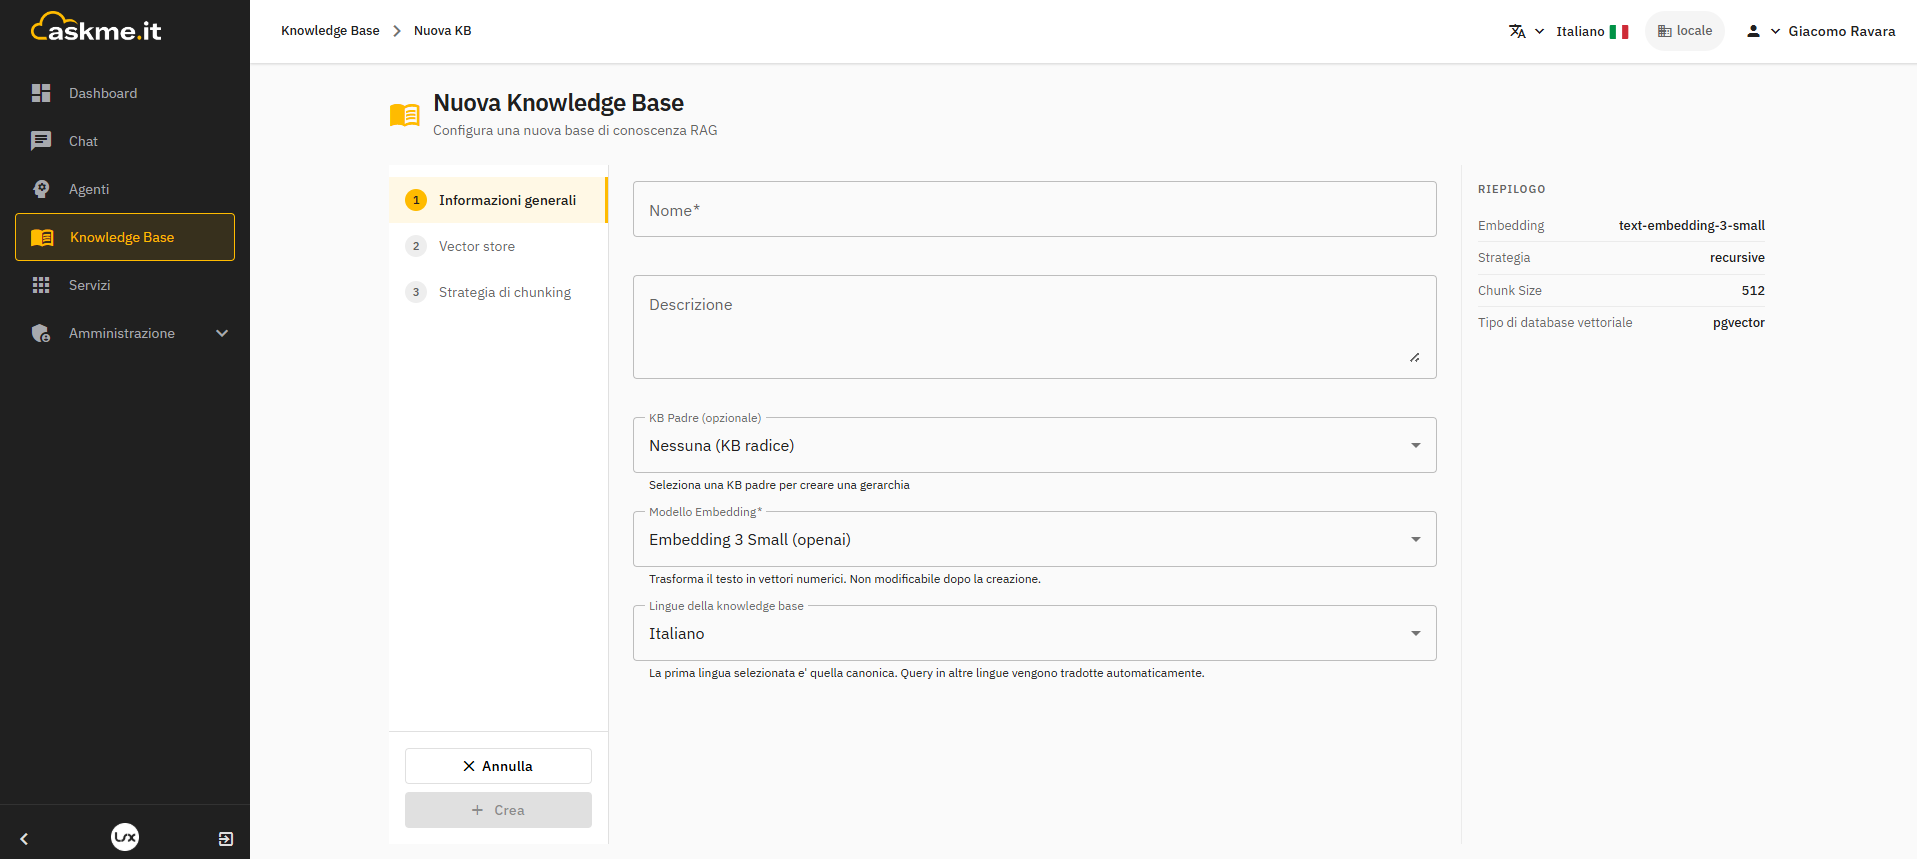Expand the Amministrazione chevron
Image resolution: width=1917 pixels, height=859 pixels.
[x=222, y=333]
